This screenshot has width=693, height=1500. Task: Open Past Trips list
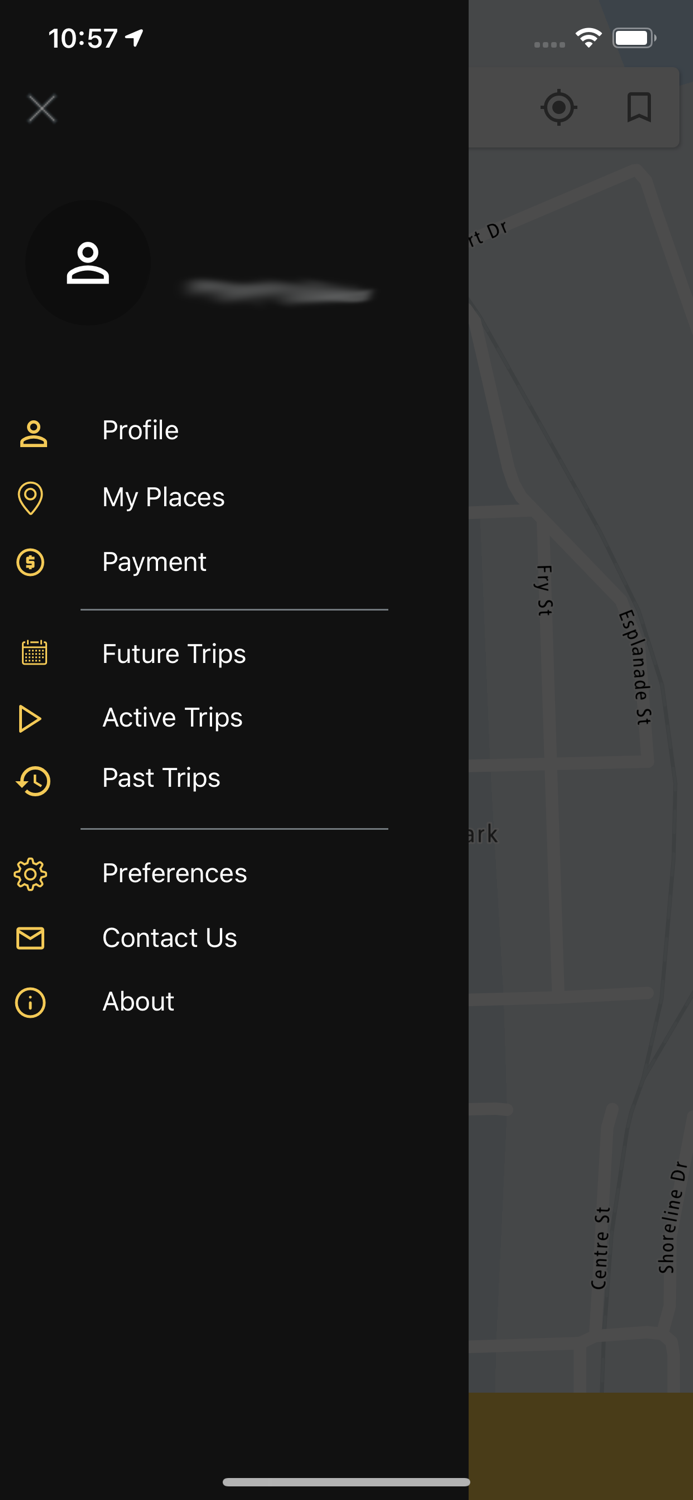161,778
